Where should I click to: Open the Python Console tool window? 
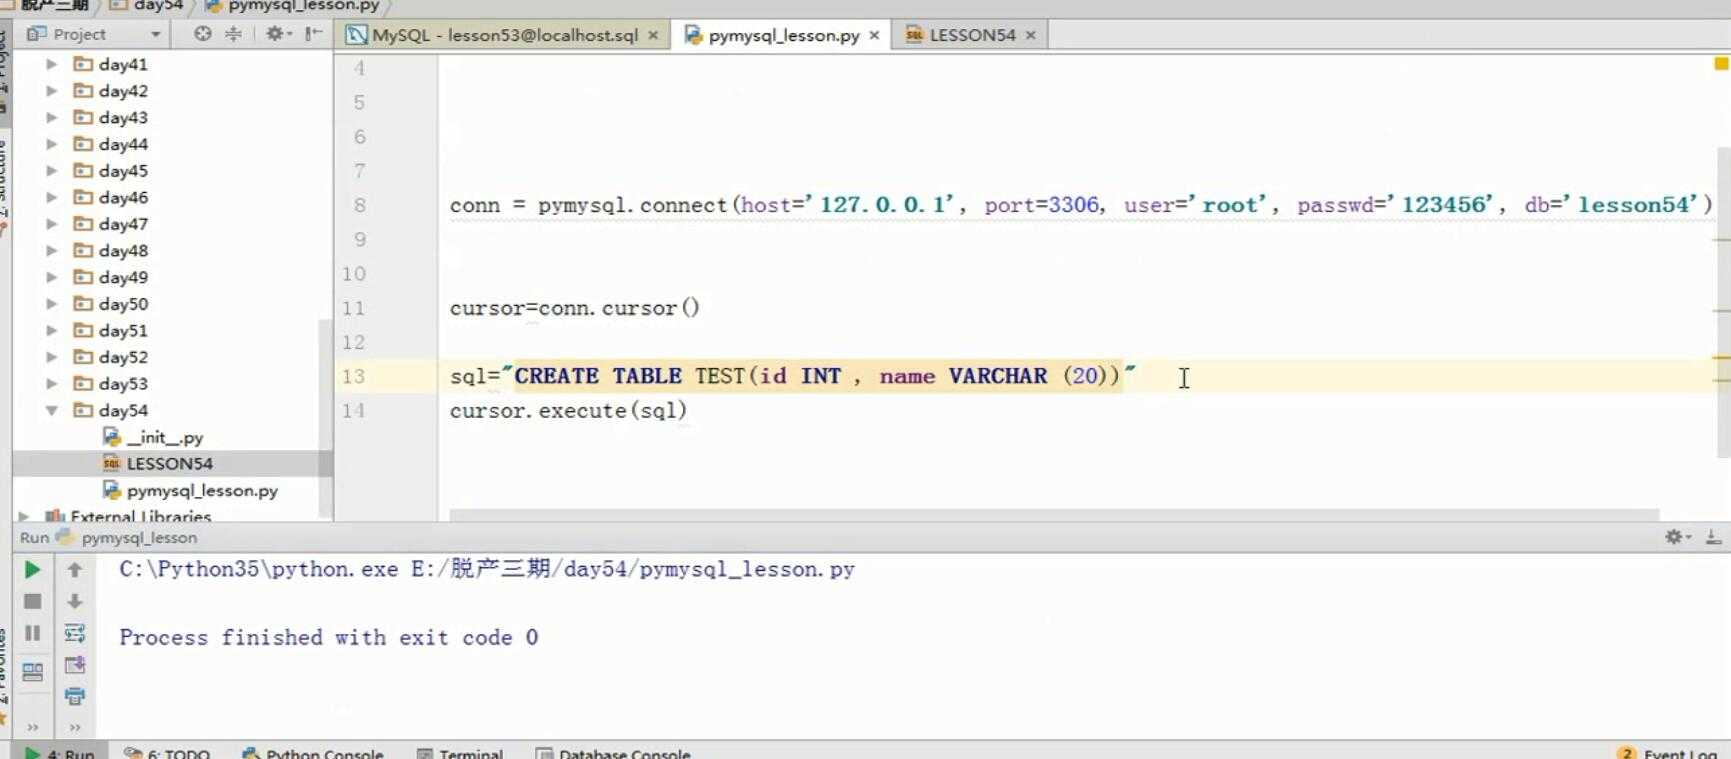(x=313, y=752)
